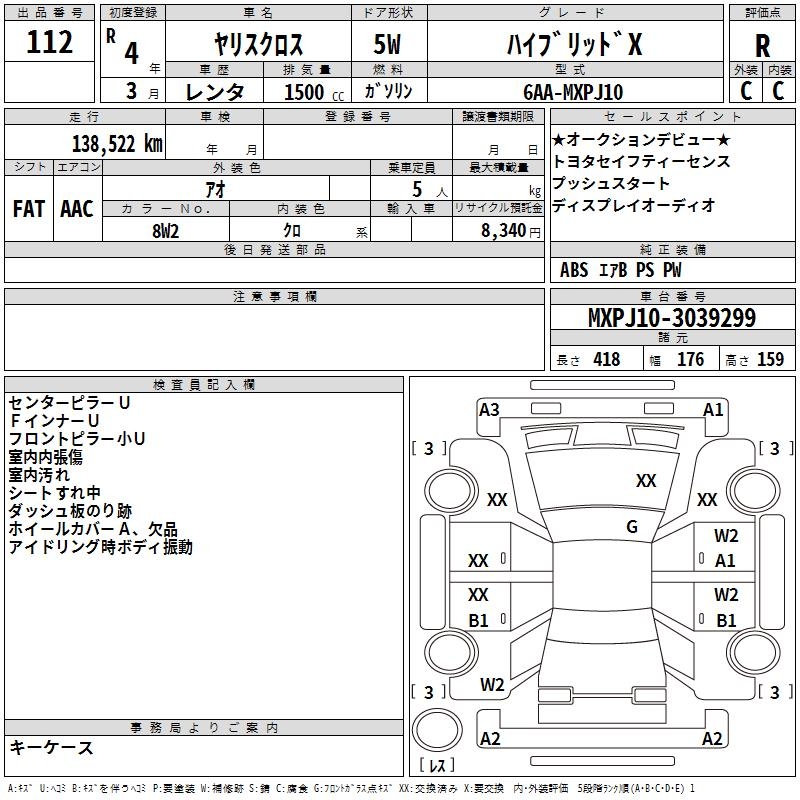The image size is (800, 800).
Task: Click fuel type ガソリン
Action: pos(388,91)
